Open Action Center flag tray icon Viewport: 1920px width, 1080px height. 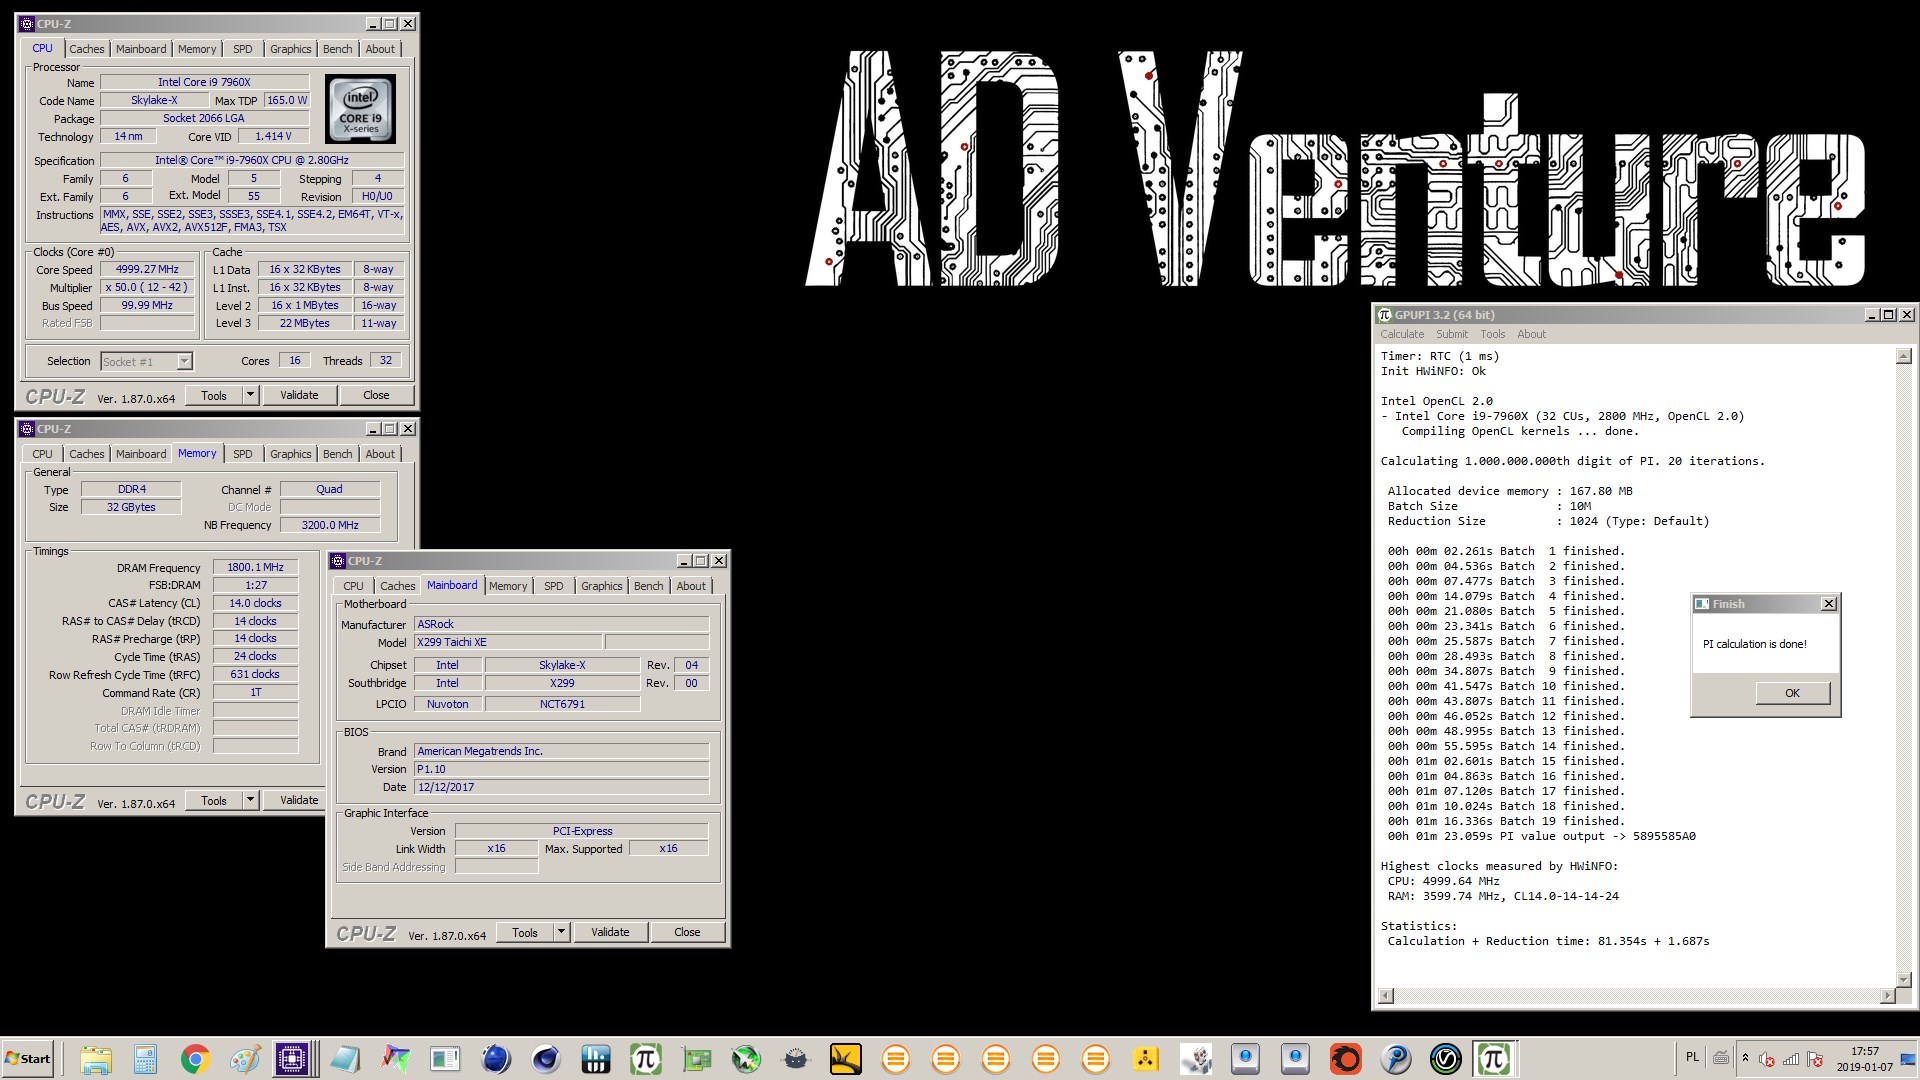click(x=1815, y=1059)
